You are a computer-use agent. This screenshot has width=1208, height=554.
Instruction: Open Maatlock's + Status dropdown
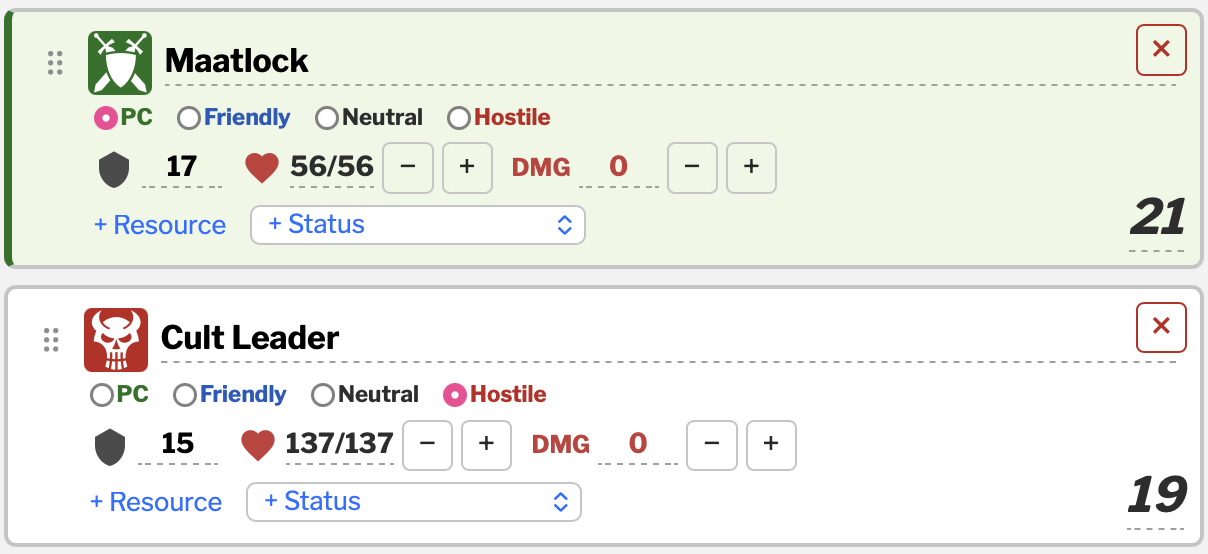tap(417, 225)
